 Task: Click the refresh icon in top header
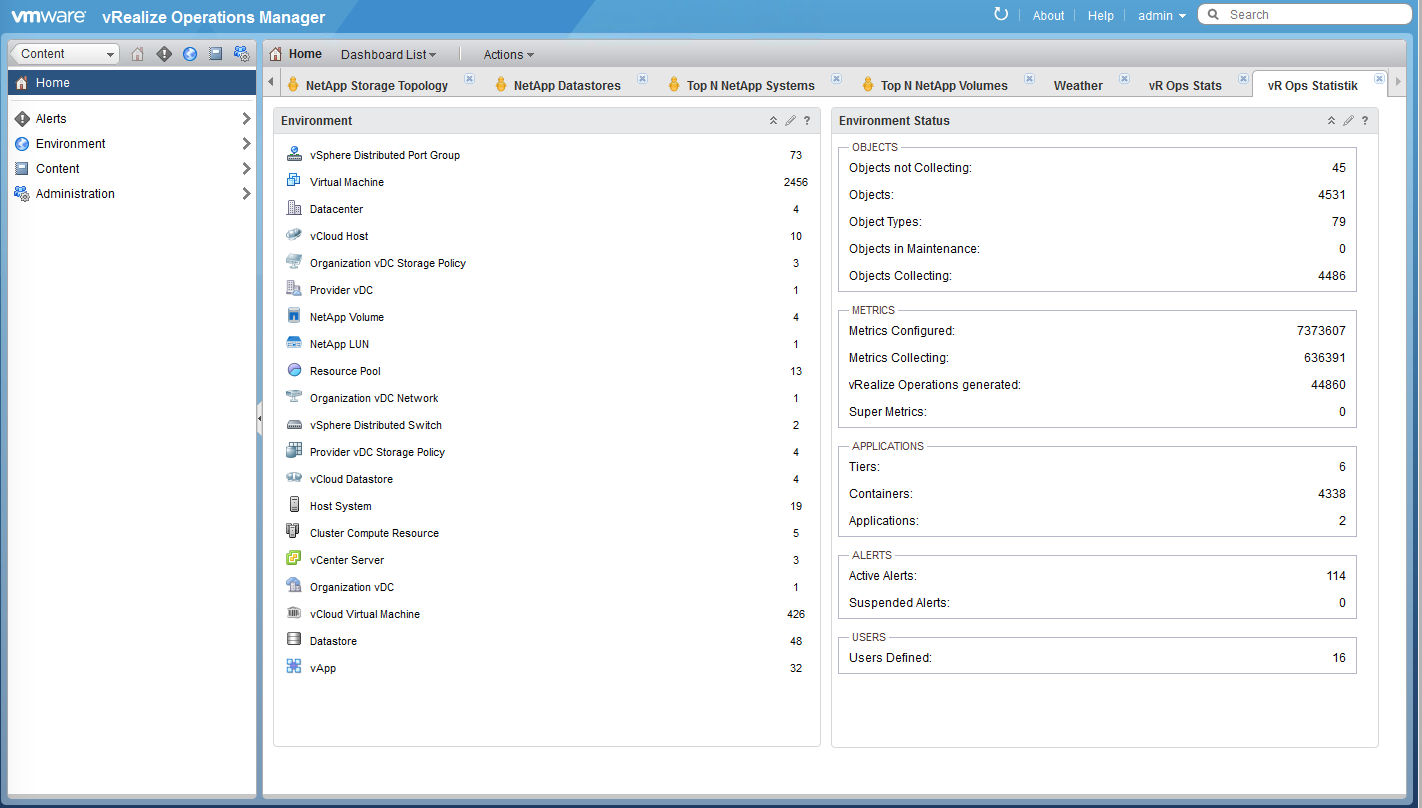click(1001, 14)
